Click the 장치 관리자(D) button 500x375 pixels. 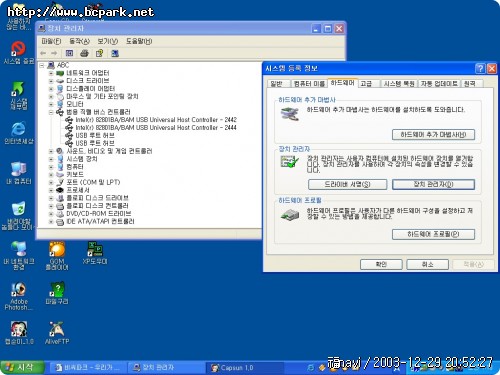[433, 184]
